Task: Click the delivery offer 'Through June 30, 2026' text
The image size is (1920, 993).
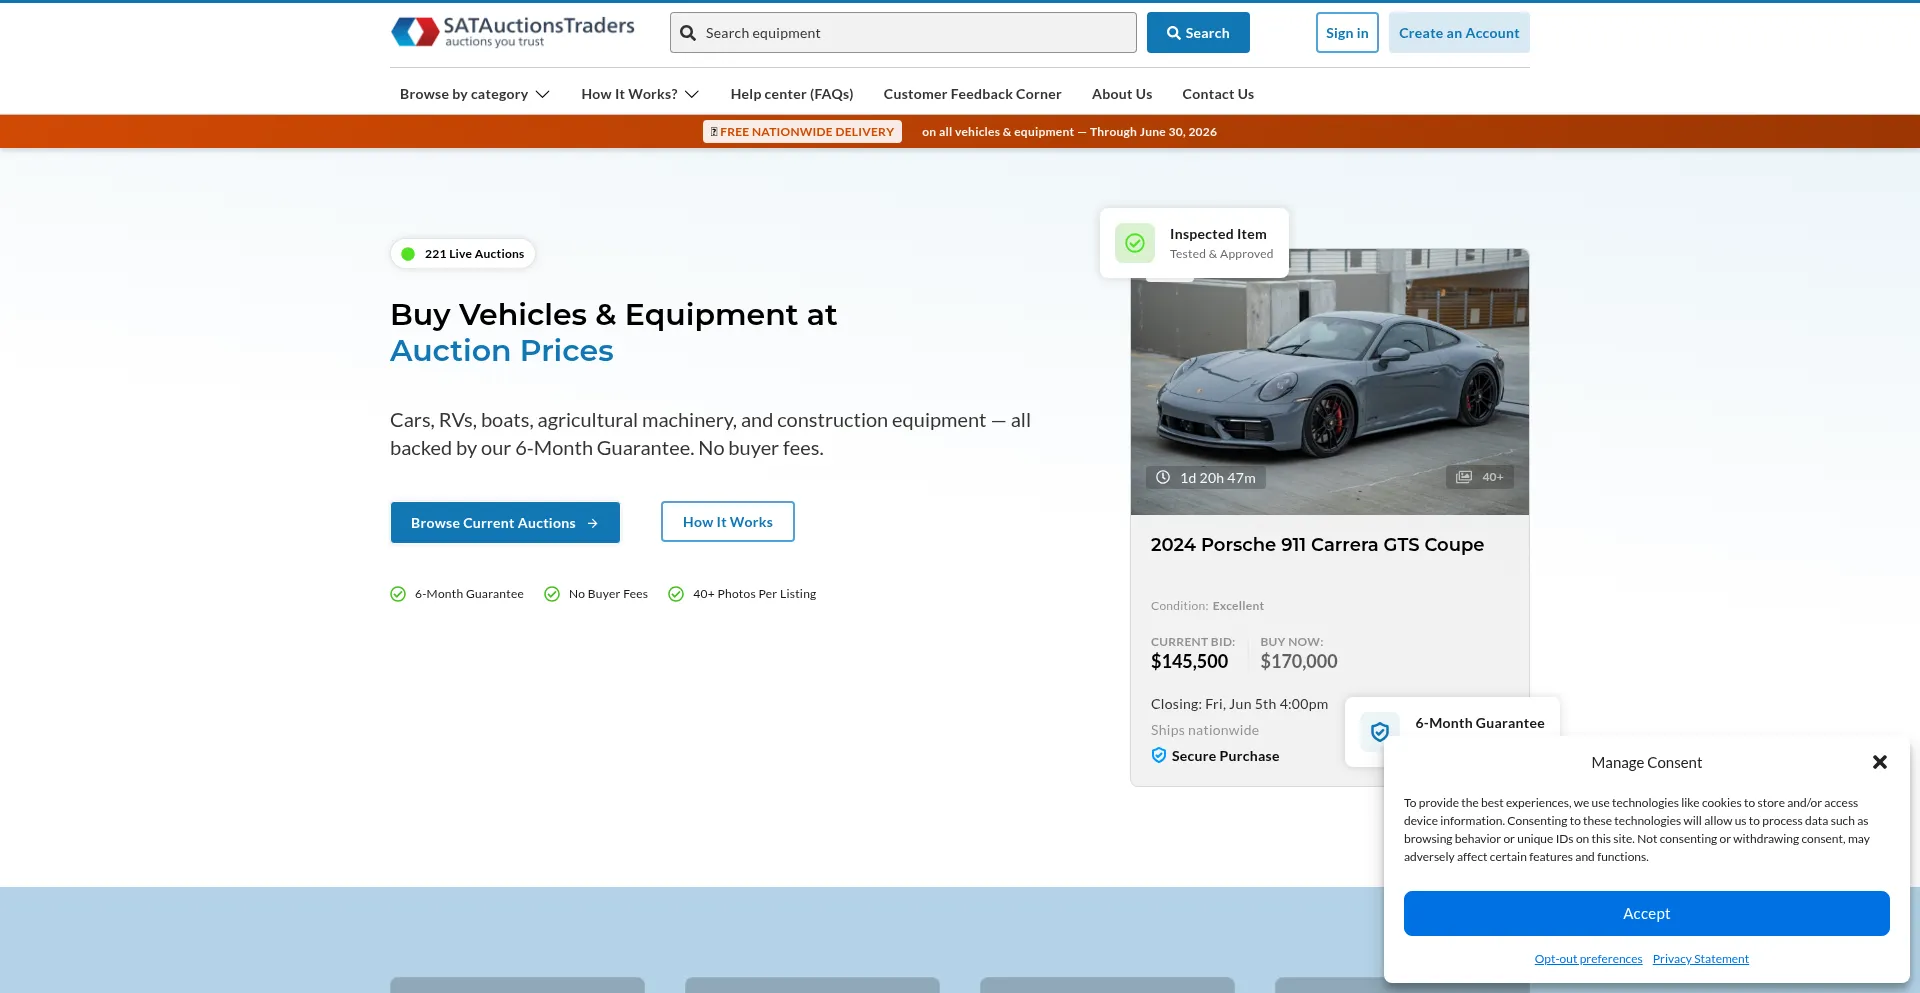Action: [1153, 132]
